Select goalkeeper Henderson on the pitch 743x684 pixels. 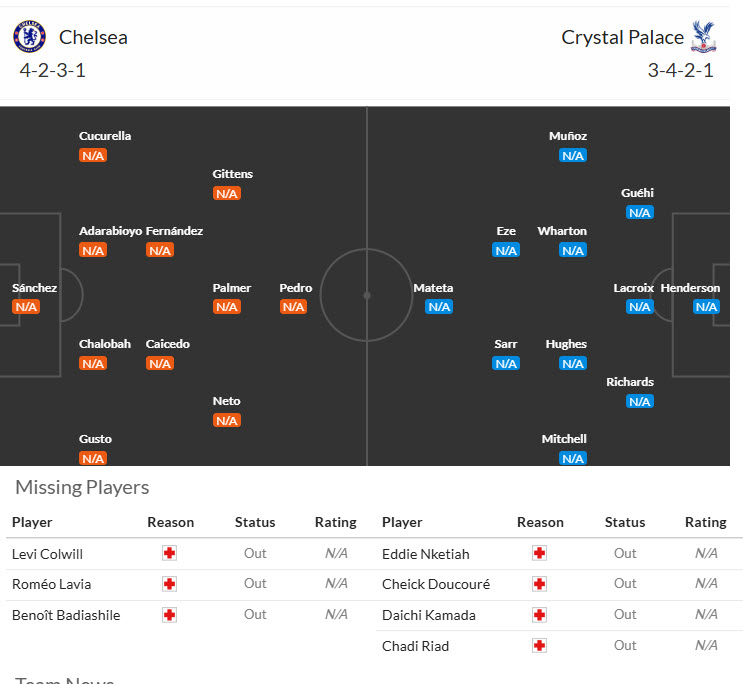pos(690,288)
